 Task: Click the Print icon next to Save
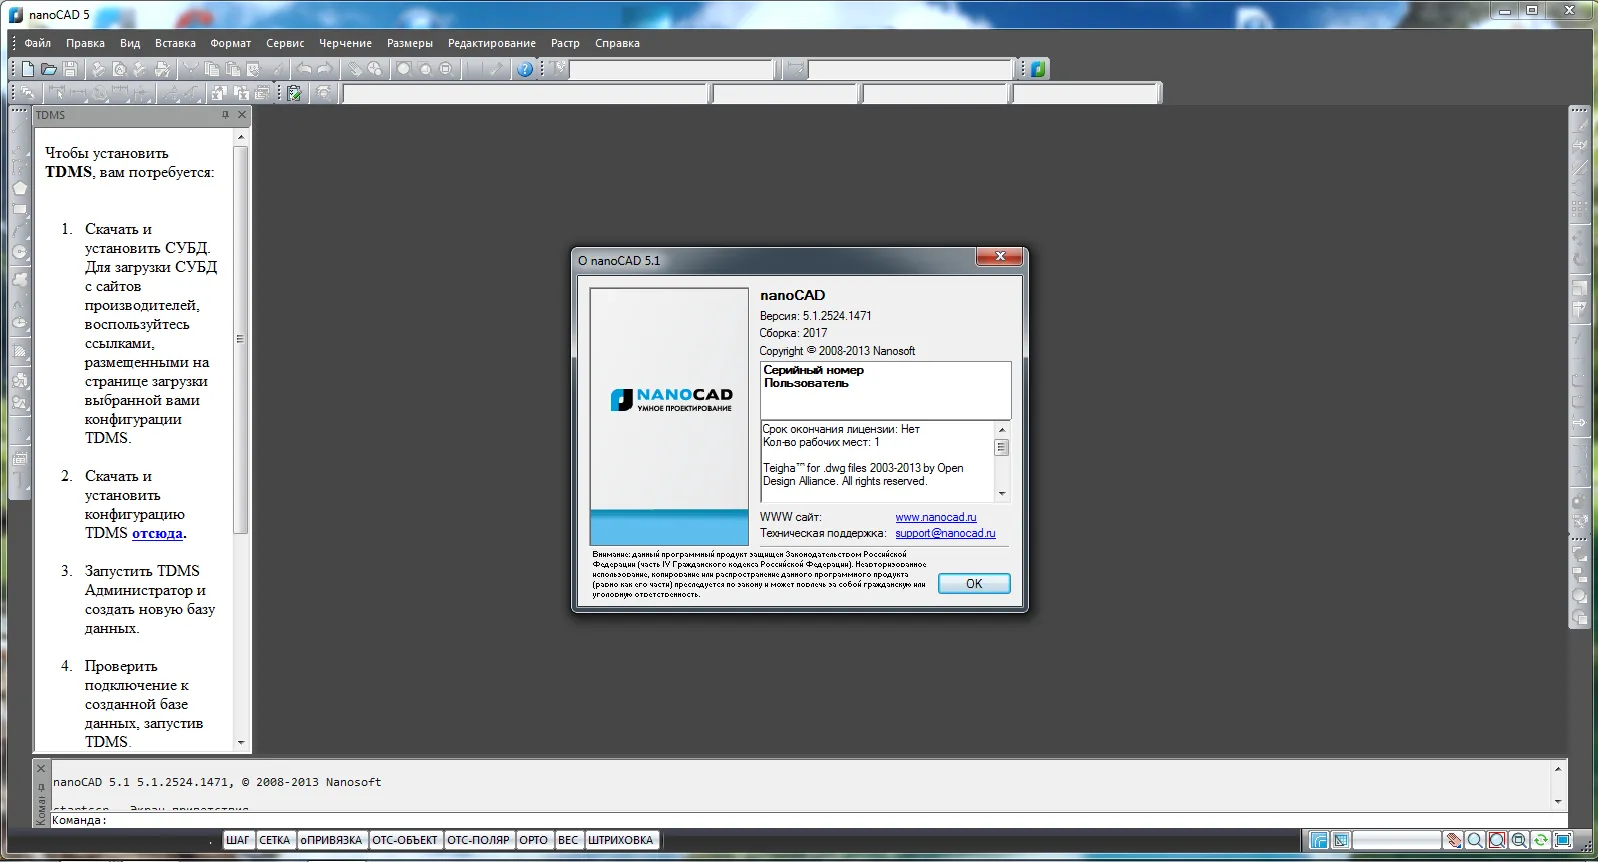coord(98,69)
